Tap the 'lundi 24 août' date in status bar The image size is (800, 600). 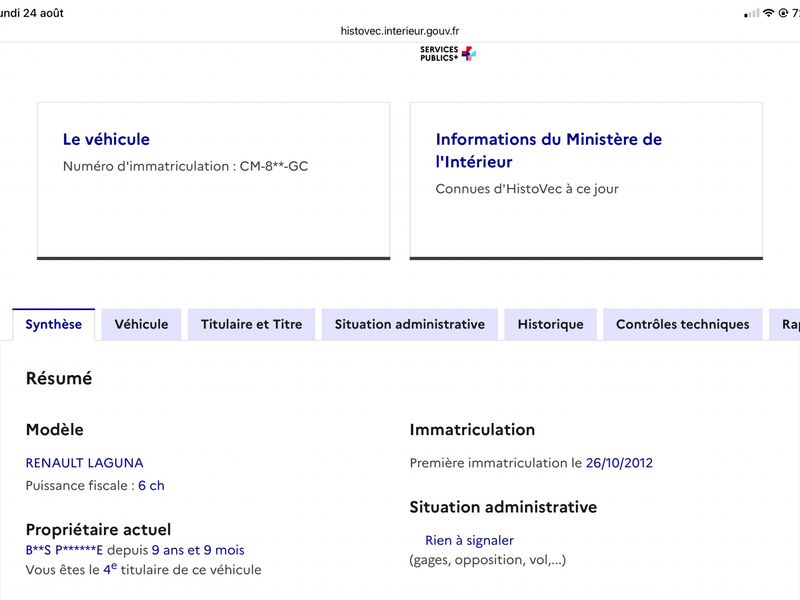(x=32, y=13)
